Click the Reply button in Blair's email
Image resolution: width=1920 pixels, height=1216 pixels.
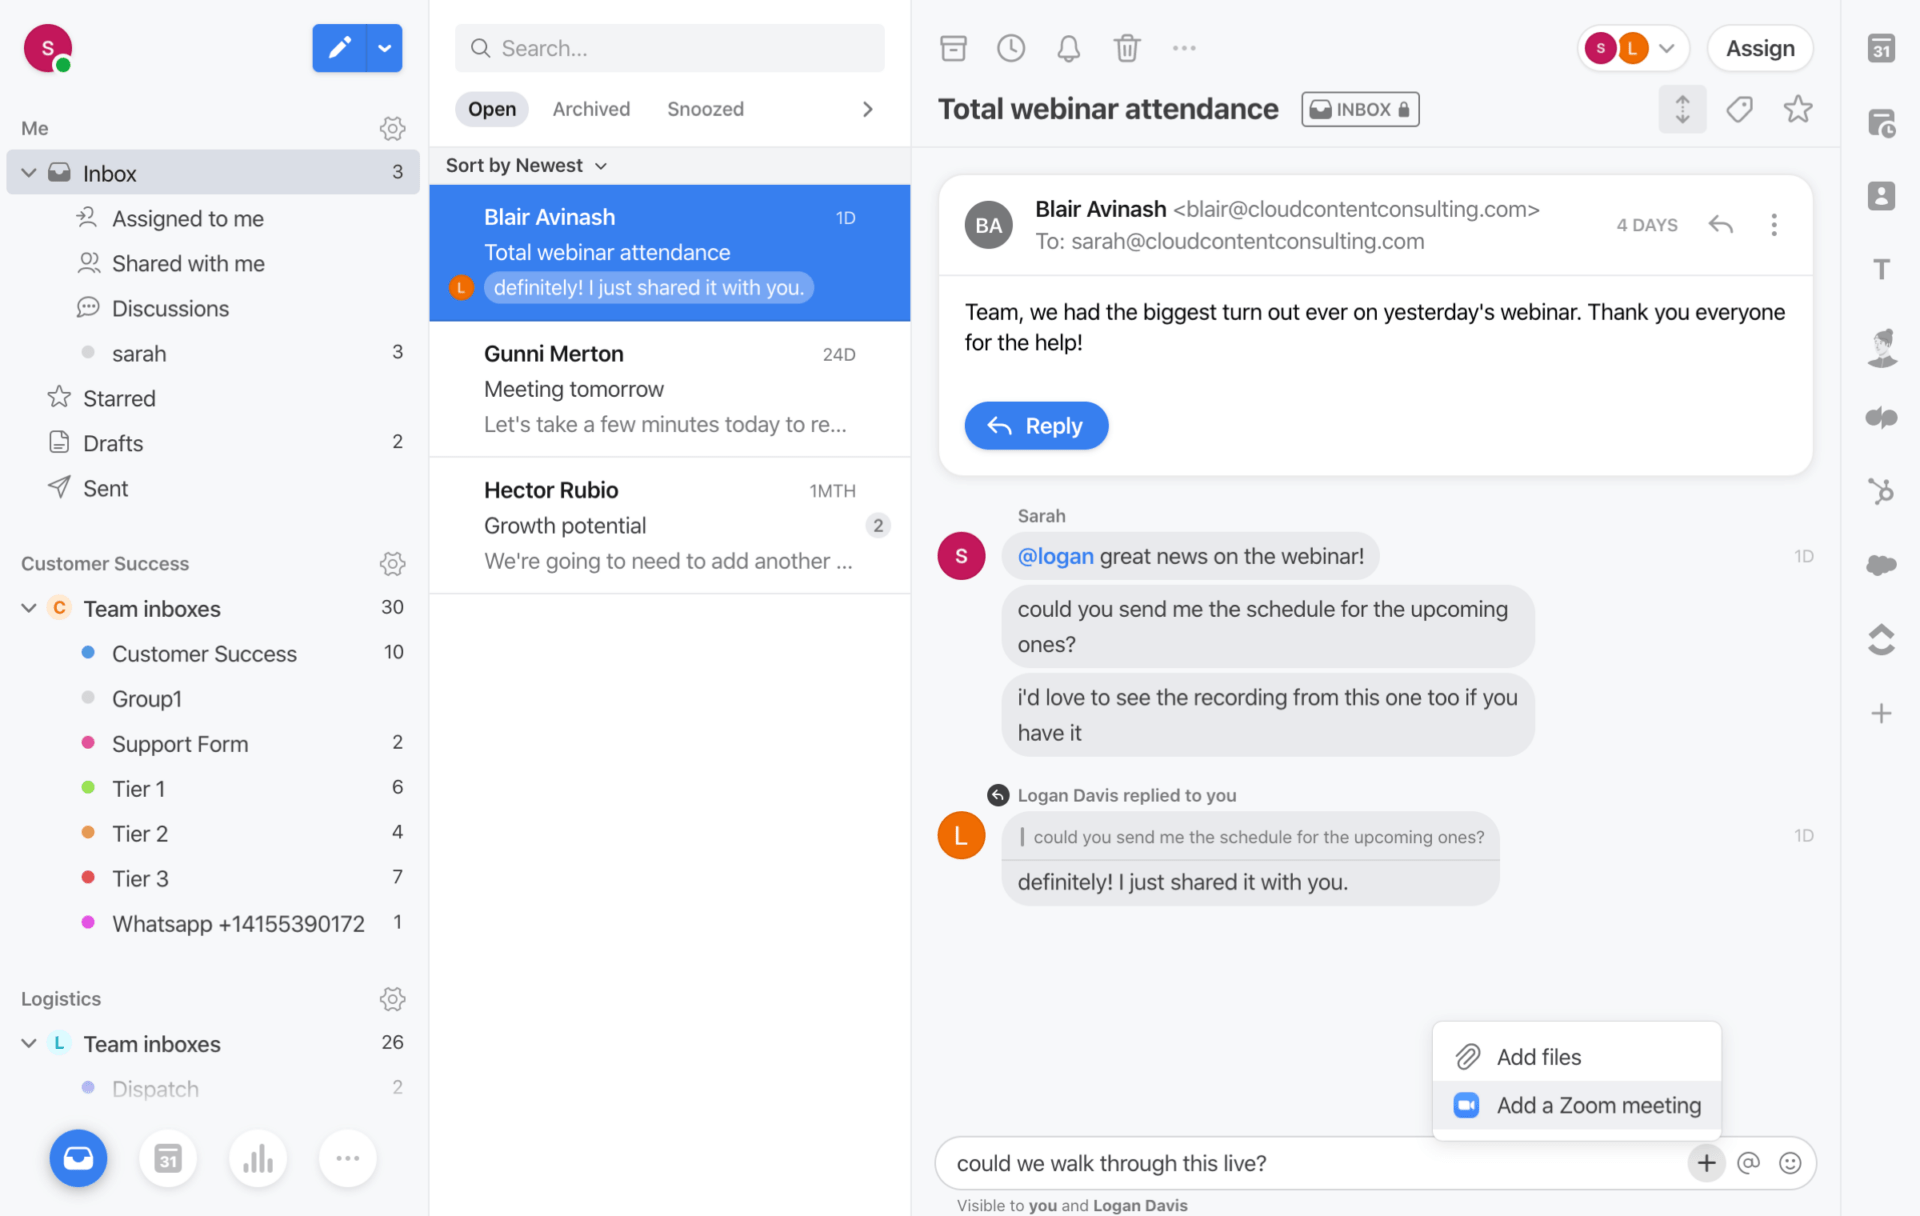tap(1036, 425)
